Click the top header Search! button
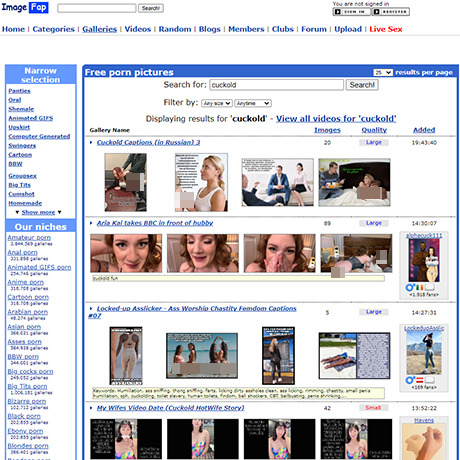460x460 pixels. (x=151, y=8)
